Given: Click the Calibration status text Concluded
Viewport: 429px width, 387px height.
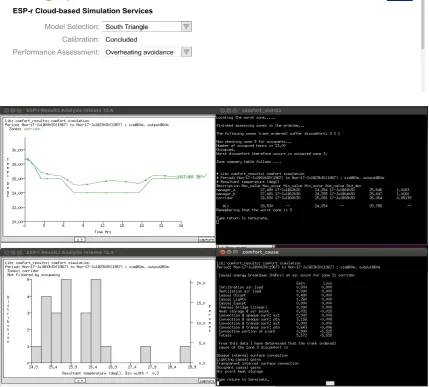Looking at the screenshot, I should 121,39.
